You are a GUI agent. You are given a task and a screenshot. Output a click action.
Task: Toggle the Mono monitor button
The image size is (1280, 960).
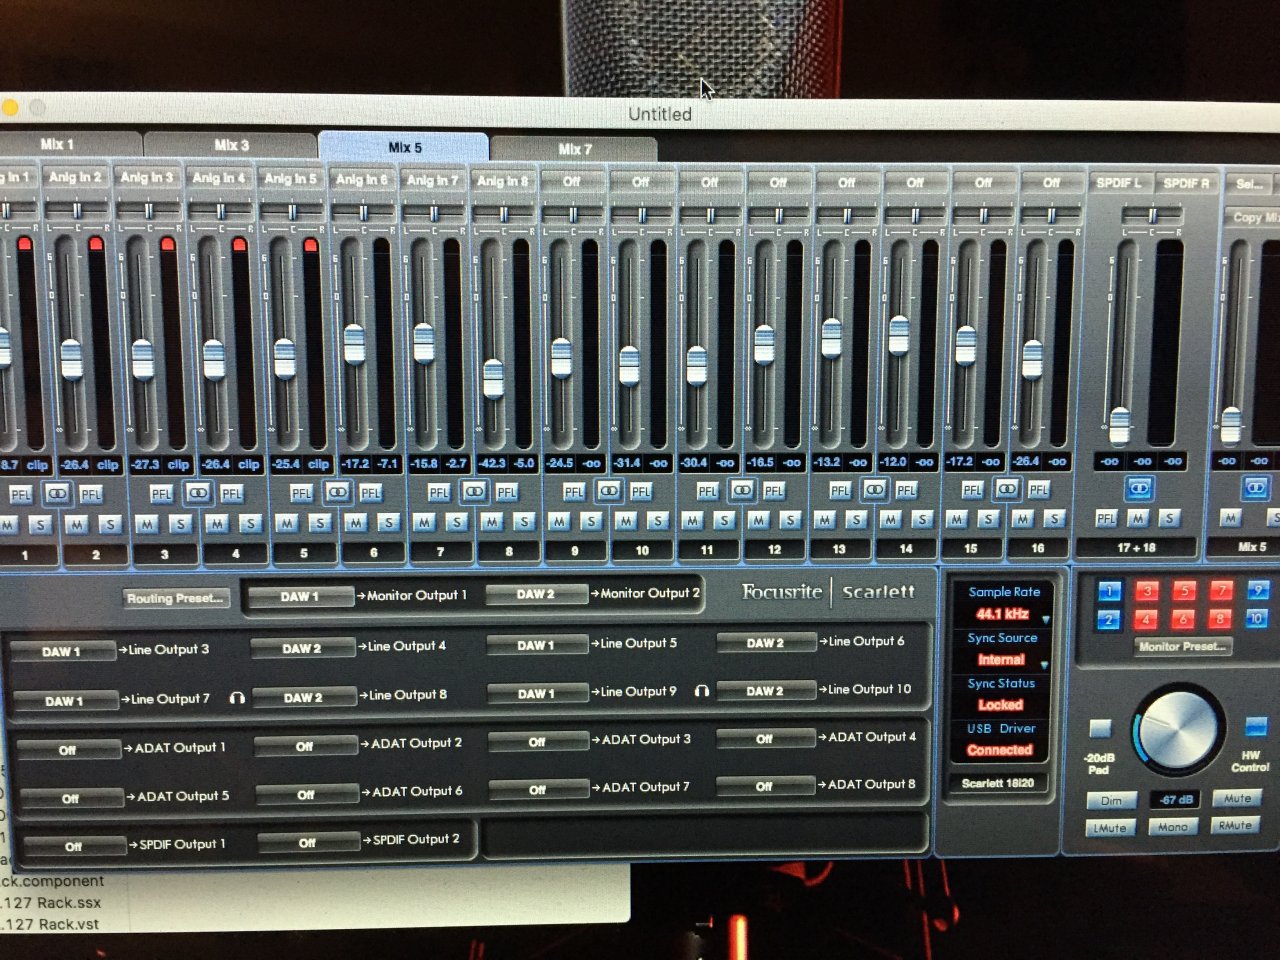pos(1172,827)
